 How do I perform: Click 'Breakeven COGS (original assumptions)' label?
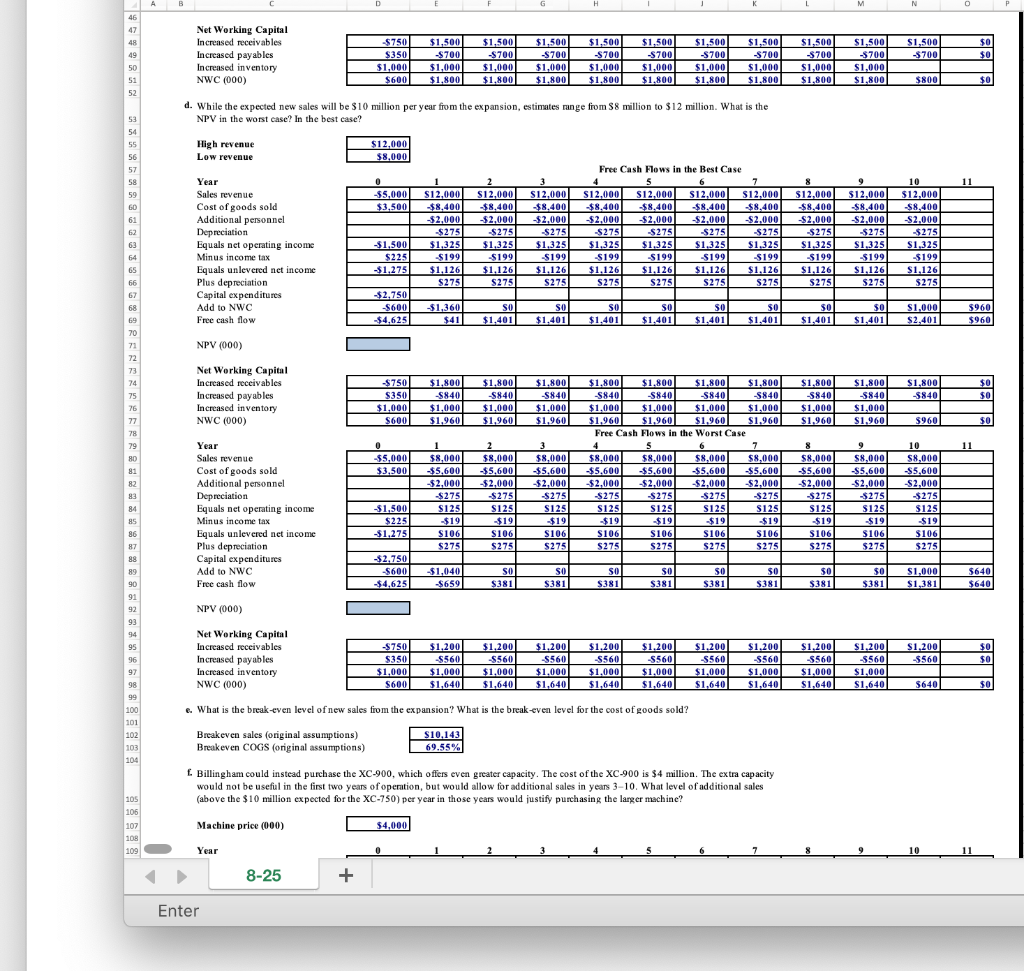click(281, 747)
